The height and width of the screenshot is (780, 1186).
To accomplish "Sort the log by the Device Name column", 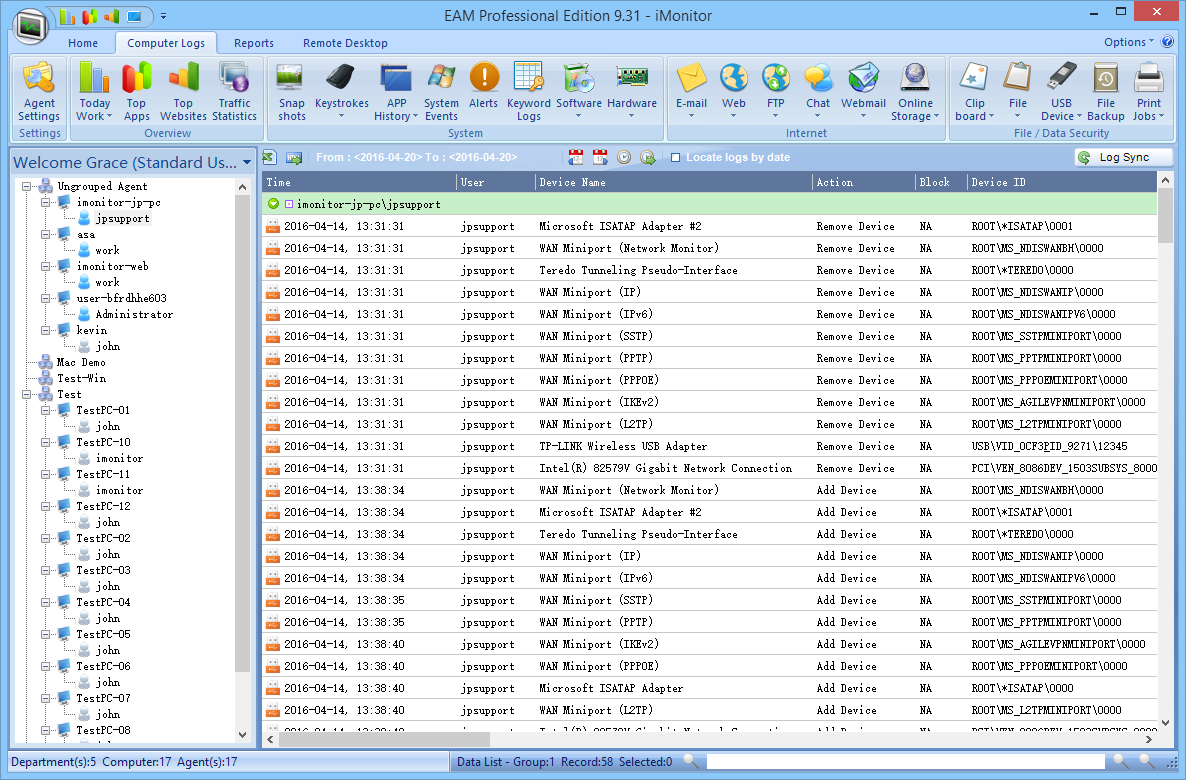I will click(x=673, y=182).
